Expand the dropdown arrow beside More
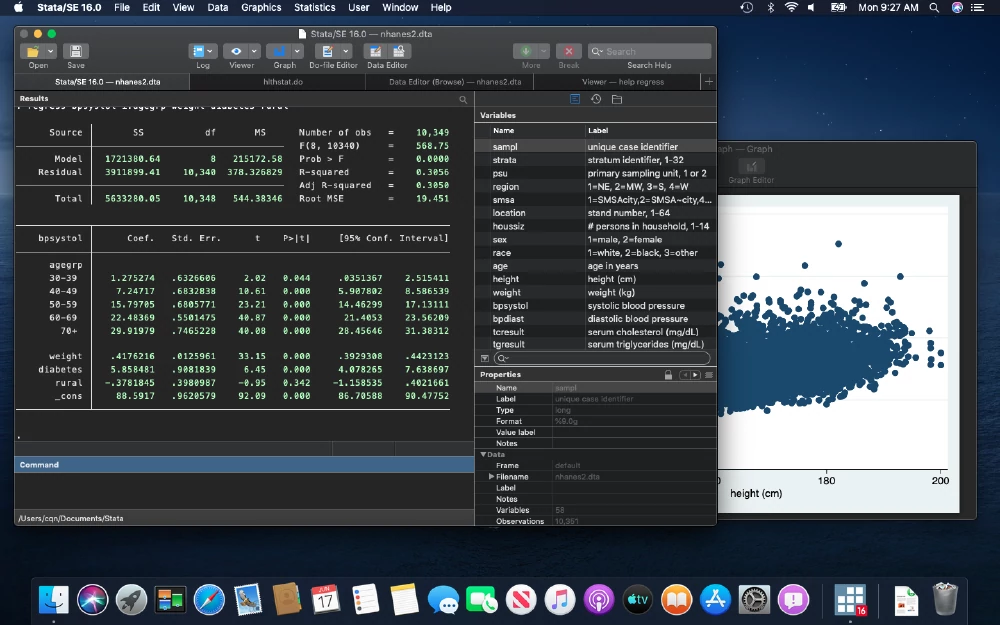 [x=543, y=52]
